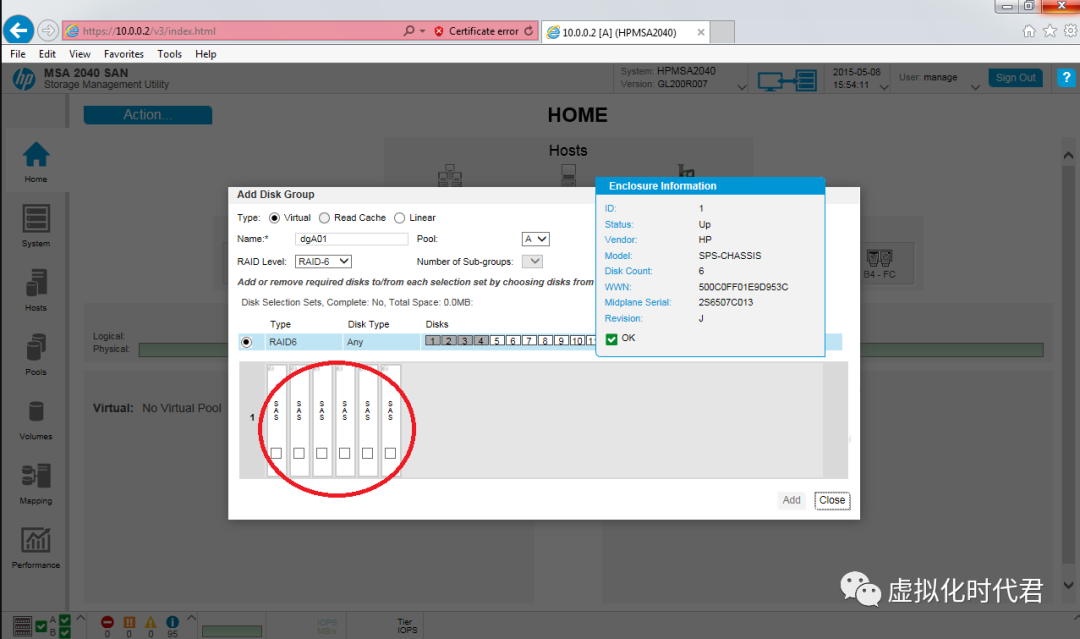Click the disk group Name input field
The width and height of the screenshot is (1080, 639).
click(x=351, y=239)
